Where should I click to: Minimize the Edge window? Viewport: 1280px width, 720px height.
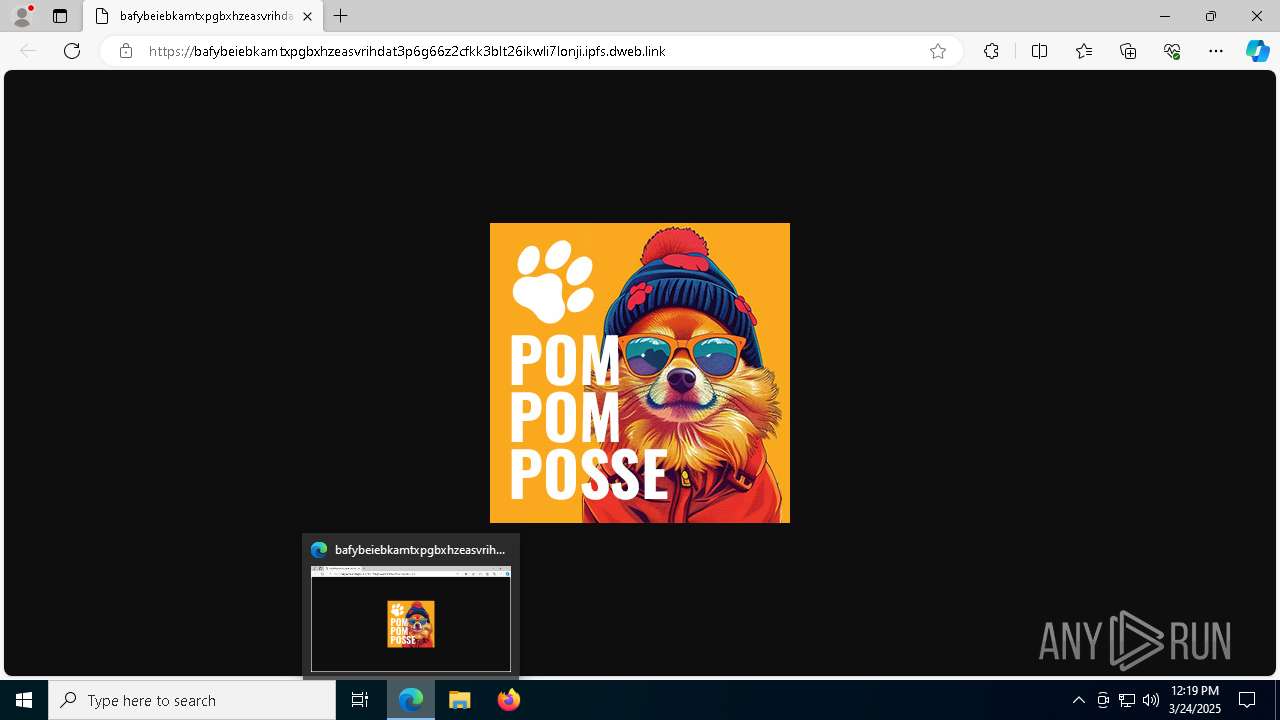[x=1165, y=16]
